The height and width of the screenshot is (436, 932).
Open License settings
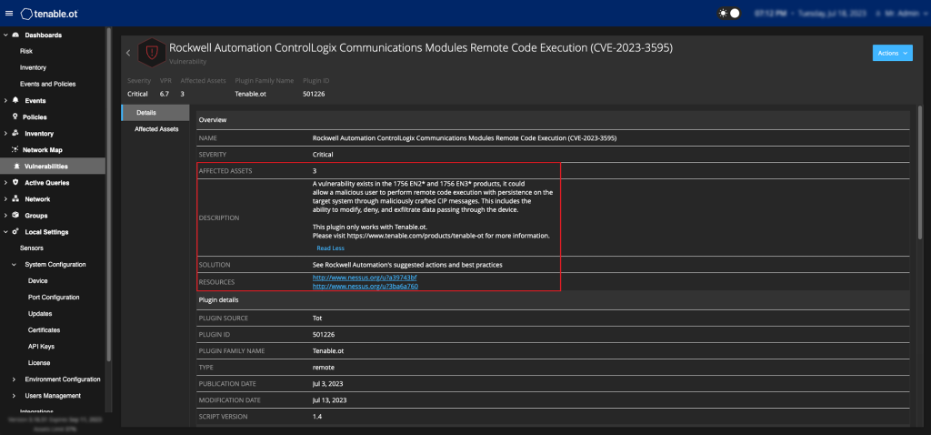click(x=39, y=362)
